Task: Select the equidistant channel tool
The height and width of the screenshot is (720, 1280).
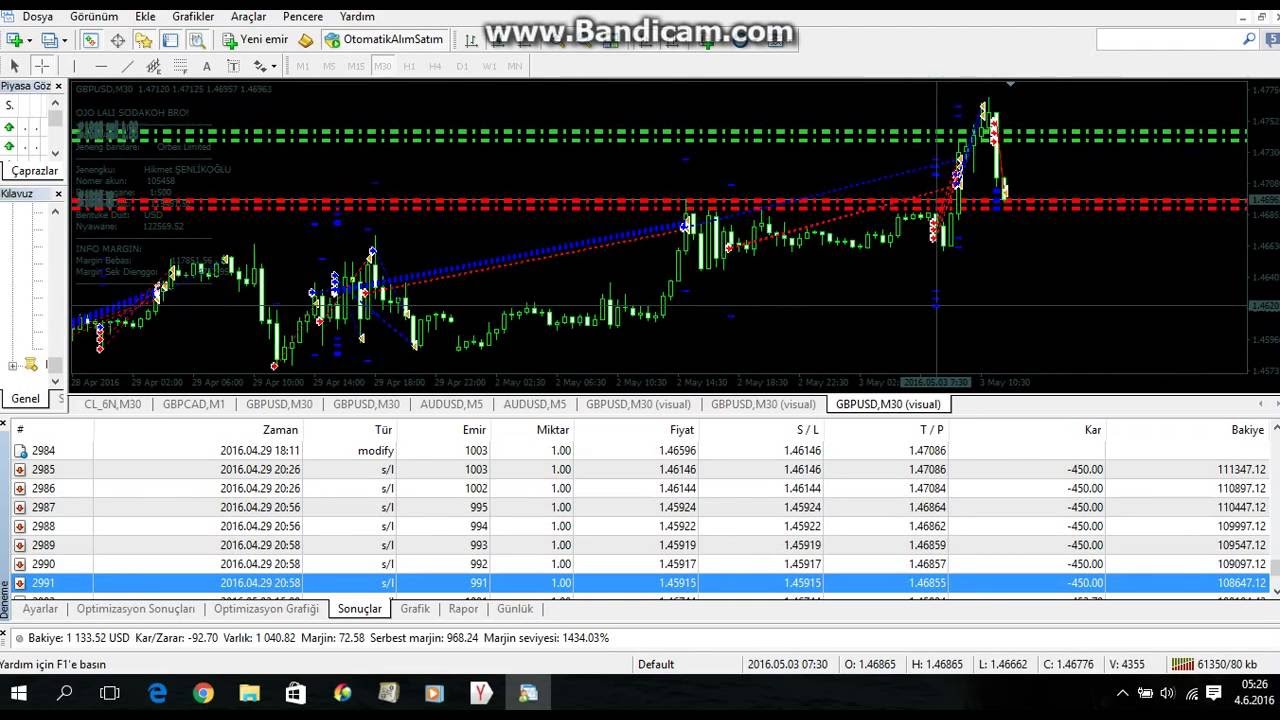Action: tap(154, 66)
